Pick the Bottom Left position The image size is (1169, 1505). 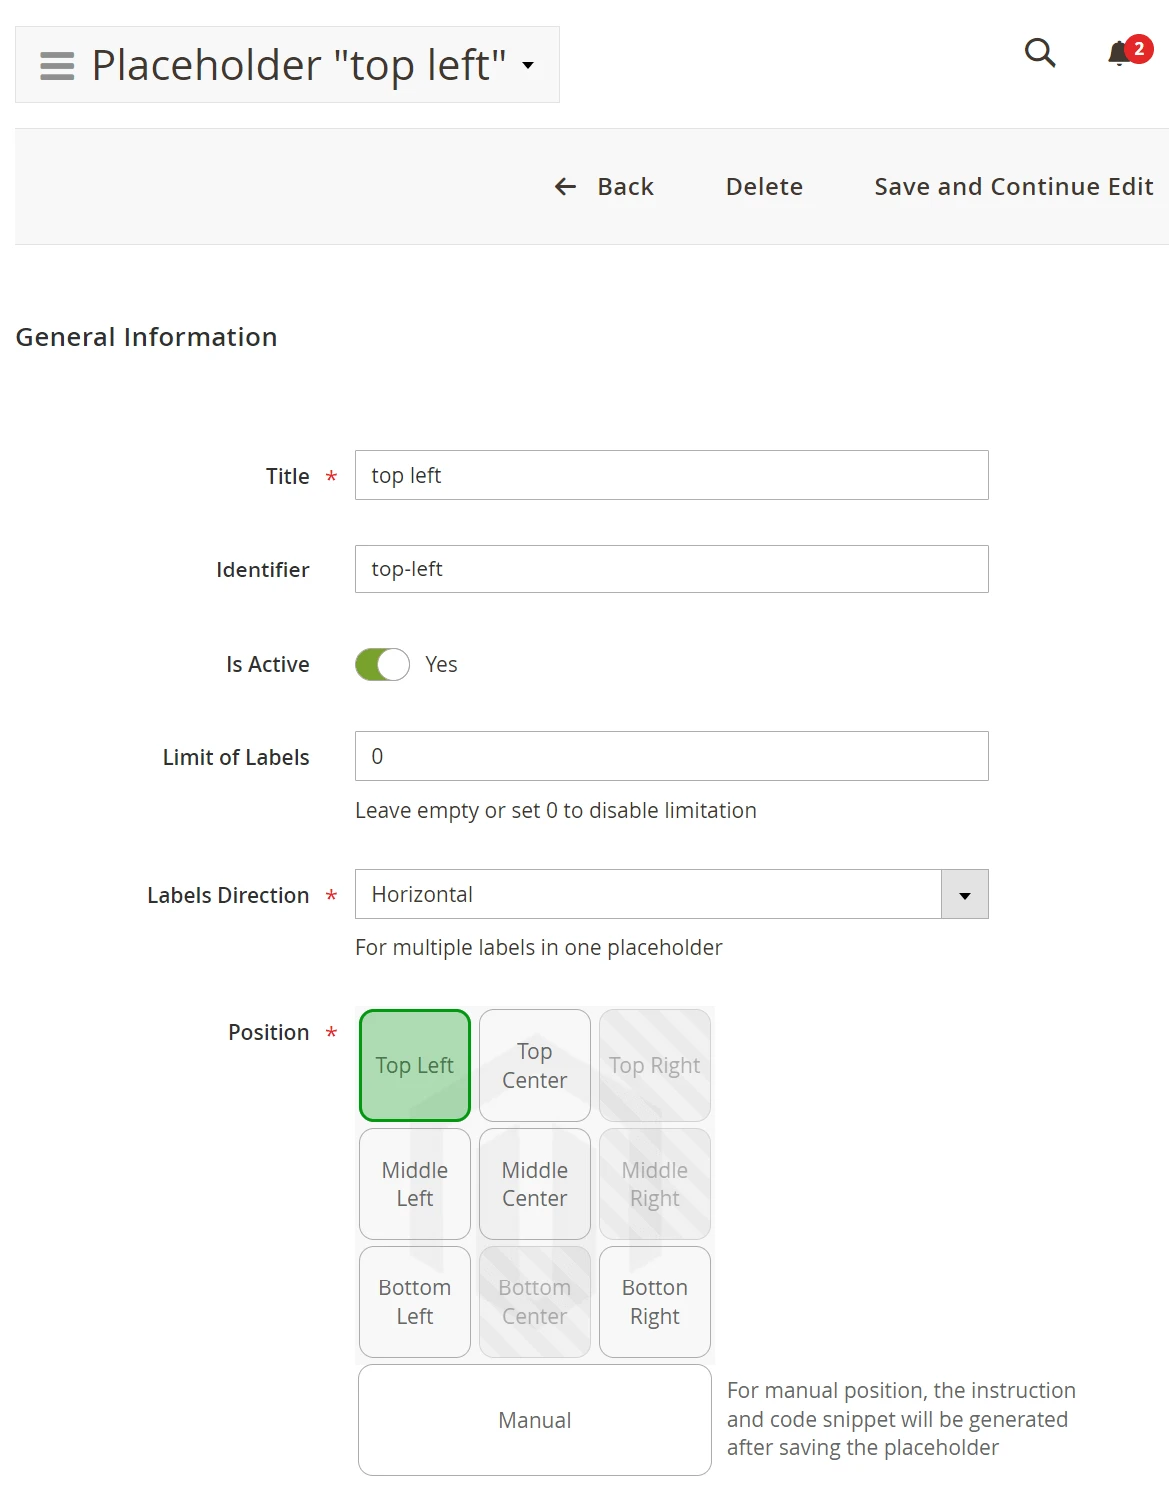[415, 1302]
